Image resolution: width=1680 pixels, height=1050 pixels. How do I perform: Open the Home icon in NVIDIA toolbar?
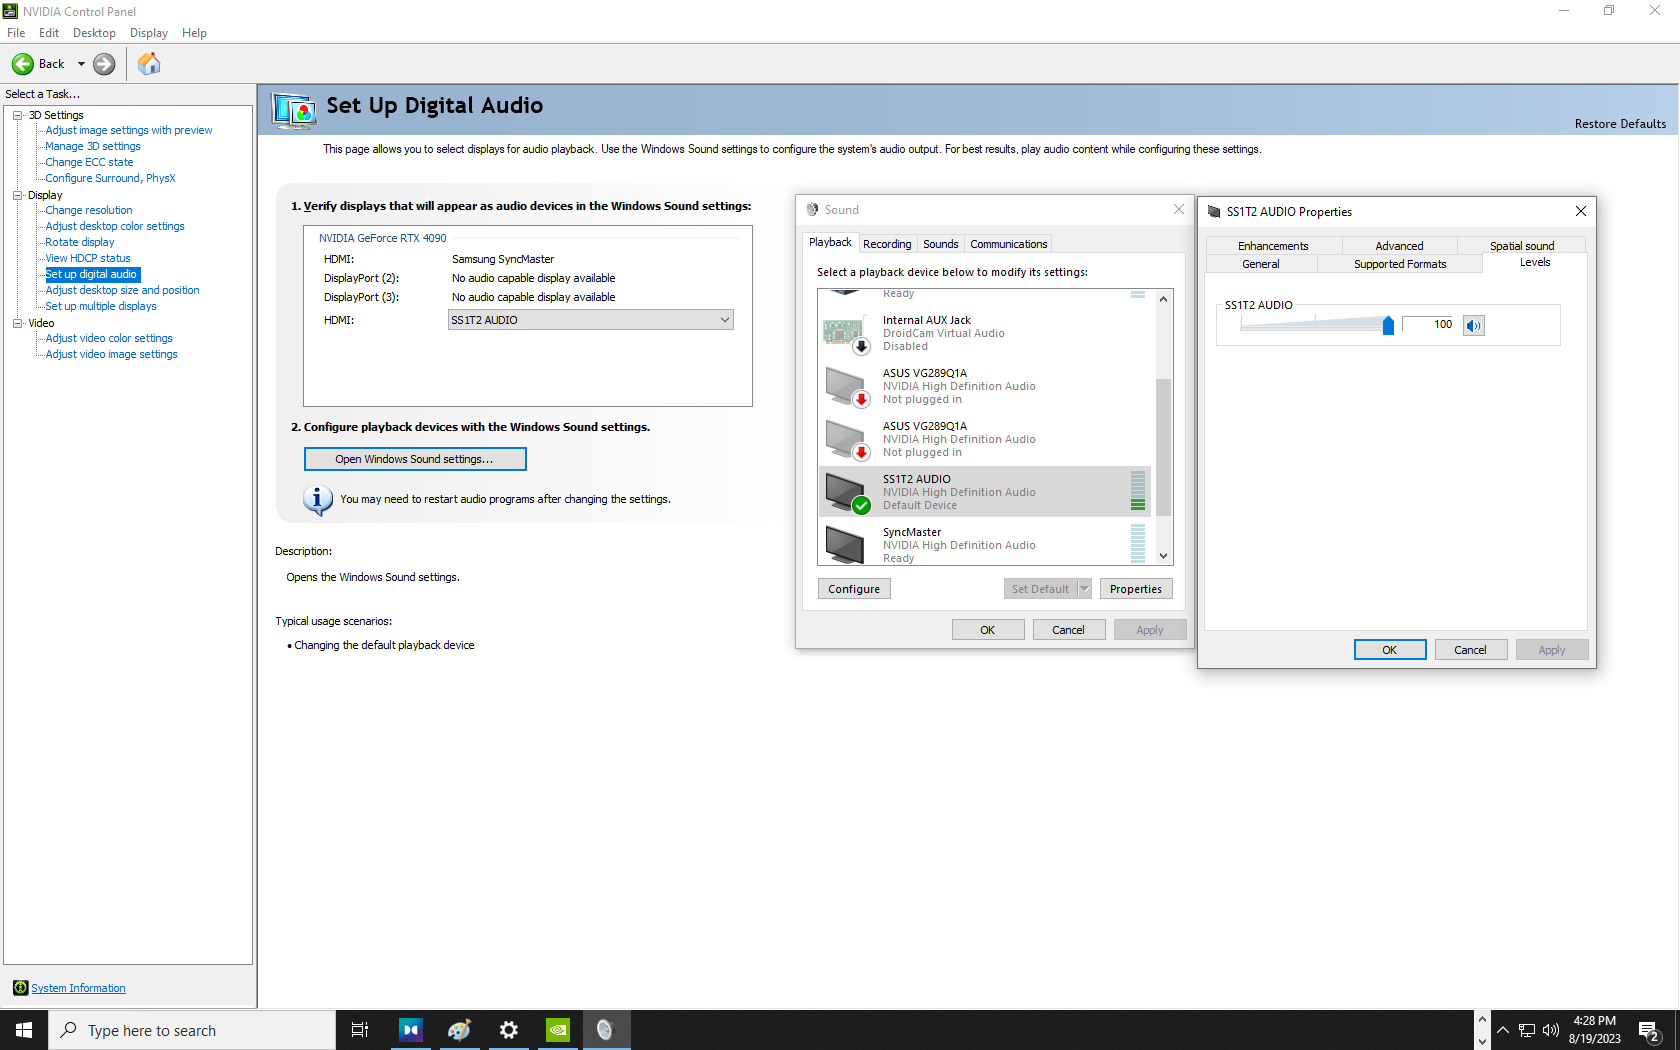[x=149, y=64]
